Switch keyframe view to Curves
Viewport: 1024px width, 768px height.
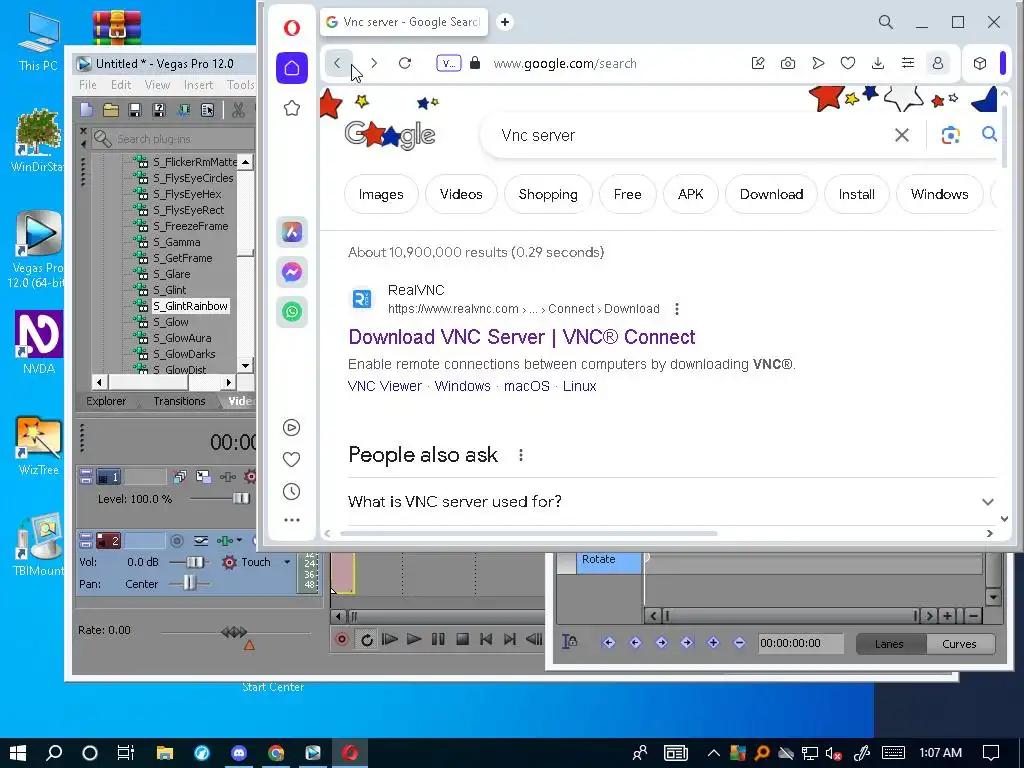tap(960, 644)
